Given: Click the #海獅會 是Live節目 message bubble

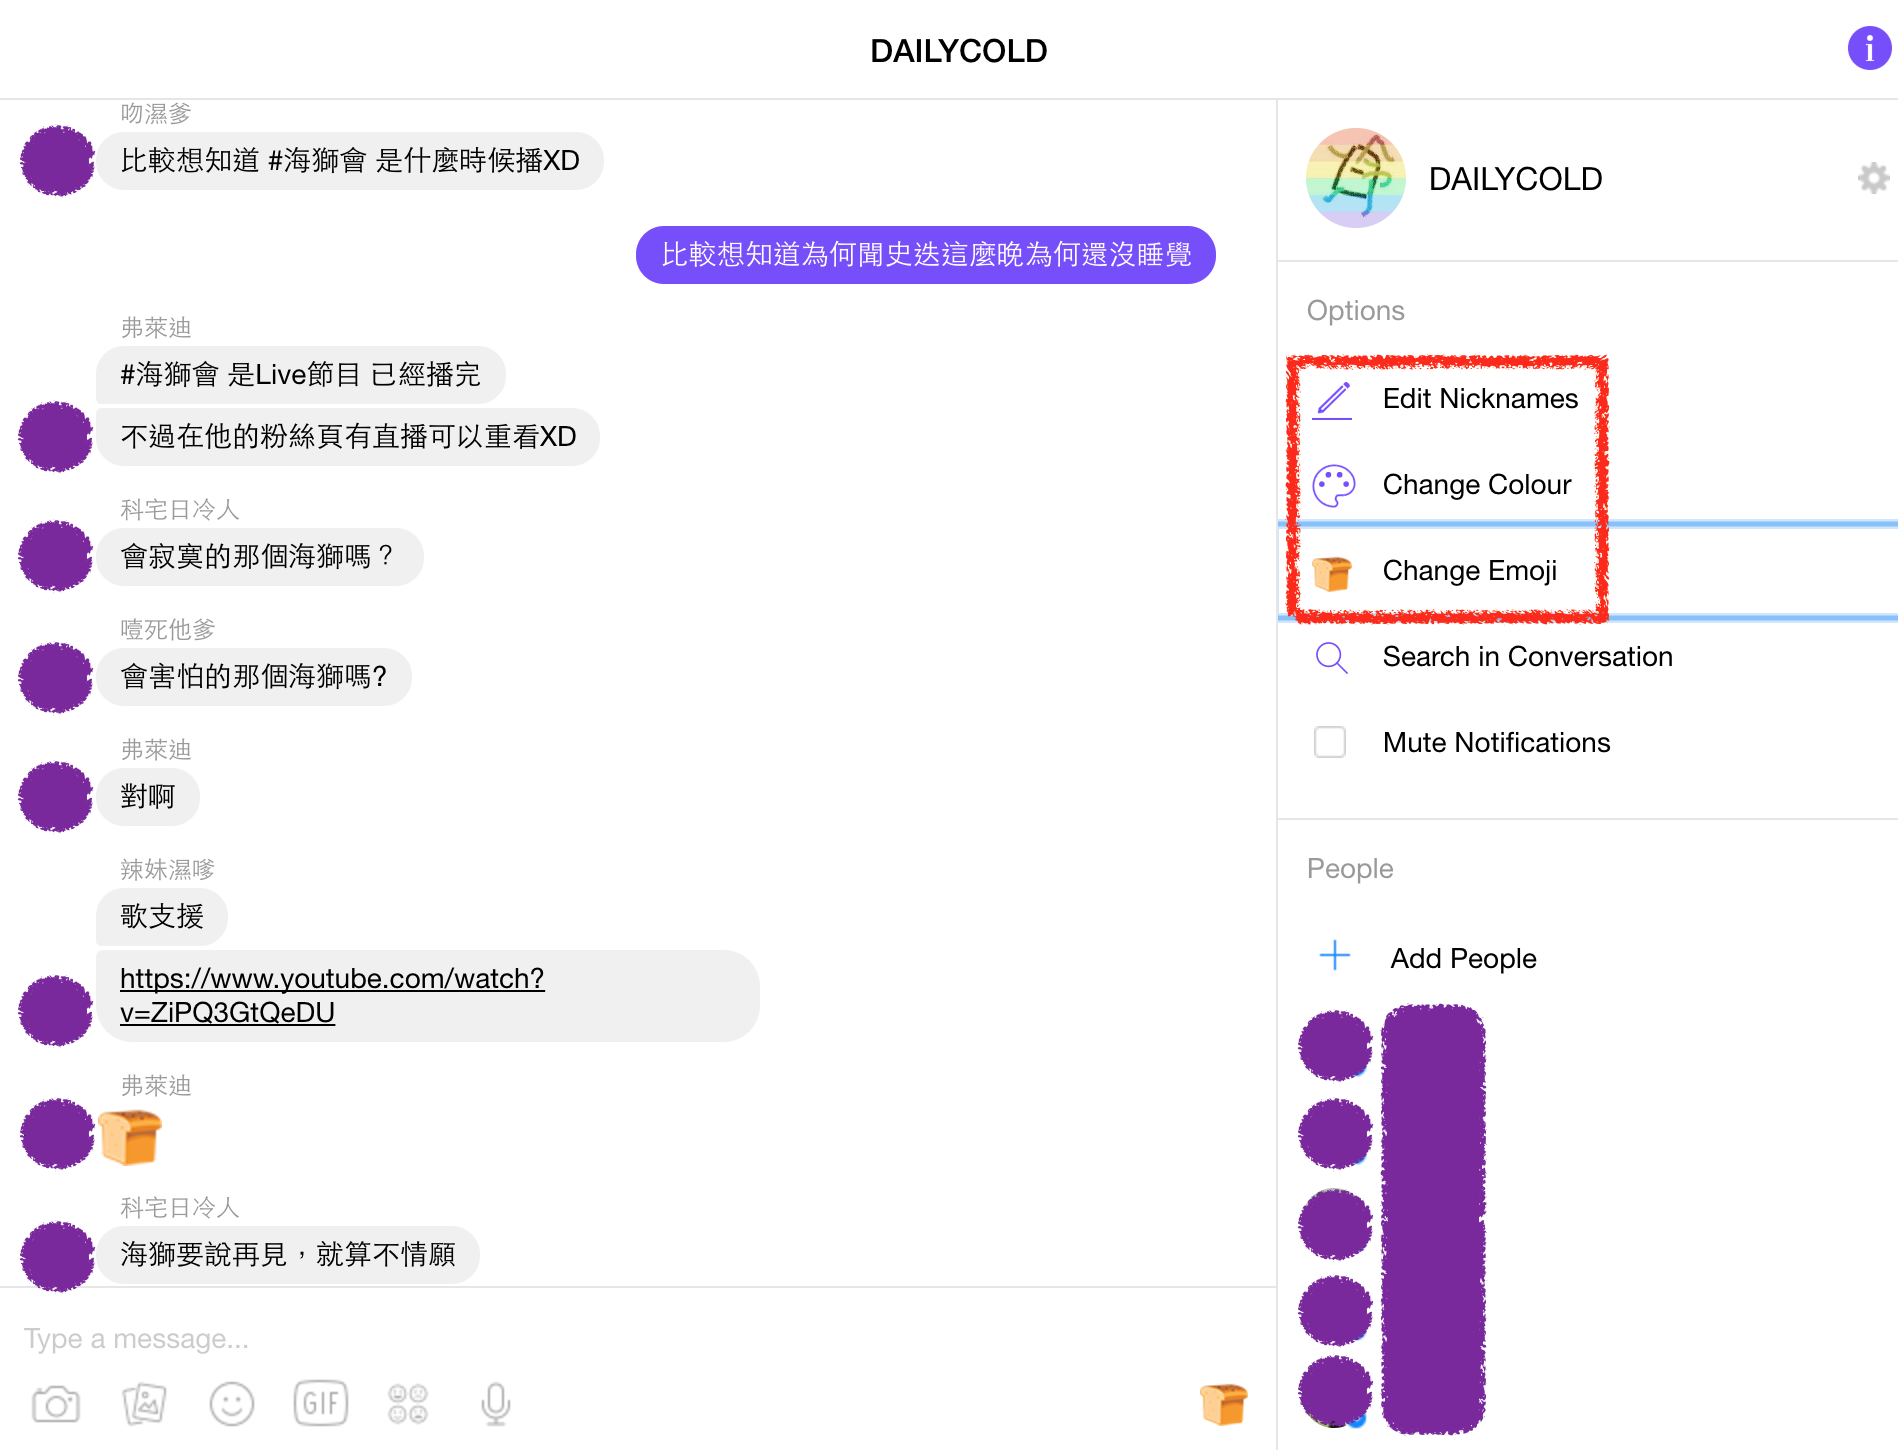Looking at the screenshot, I should tap(300, 375).
